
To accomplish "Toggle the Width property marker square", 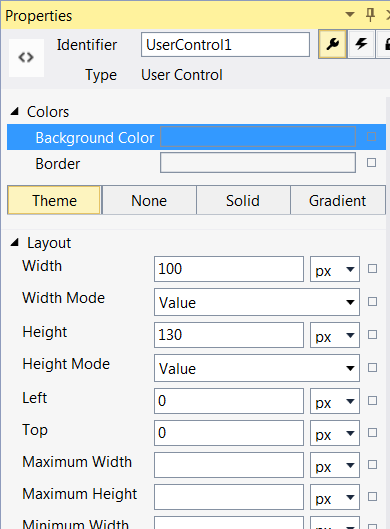I will [x=372, y=269].
